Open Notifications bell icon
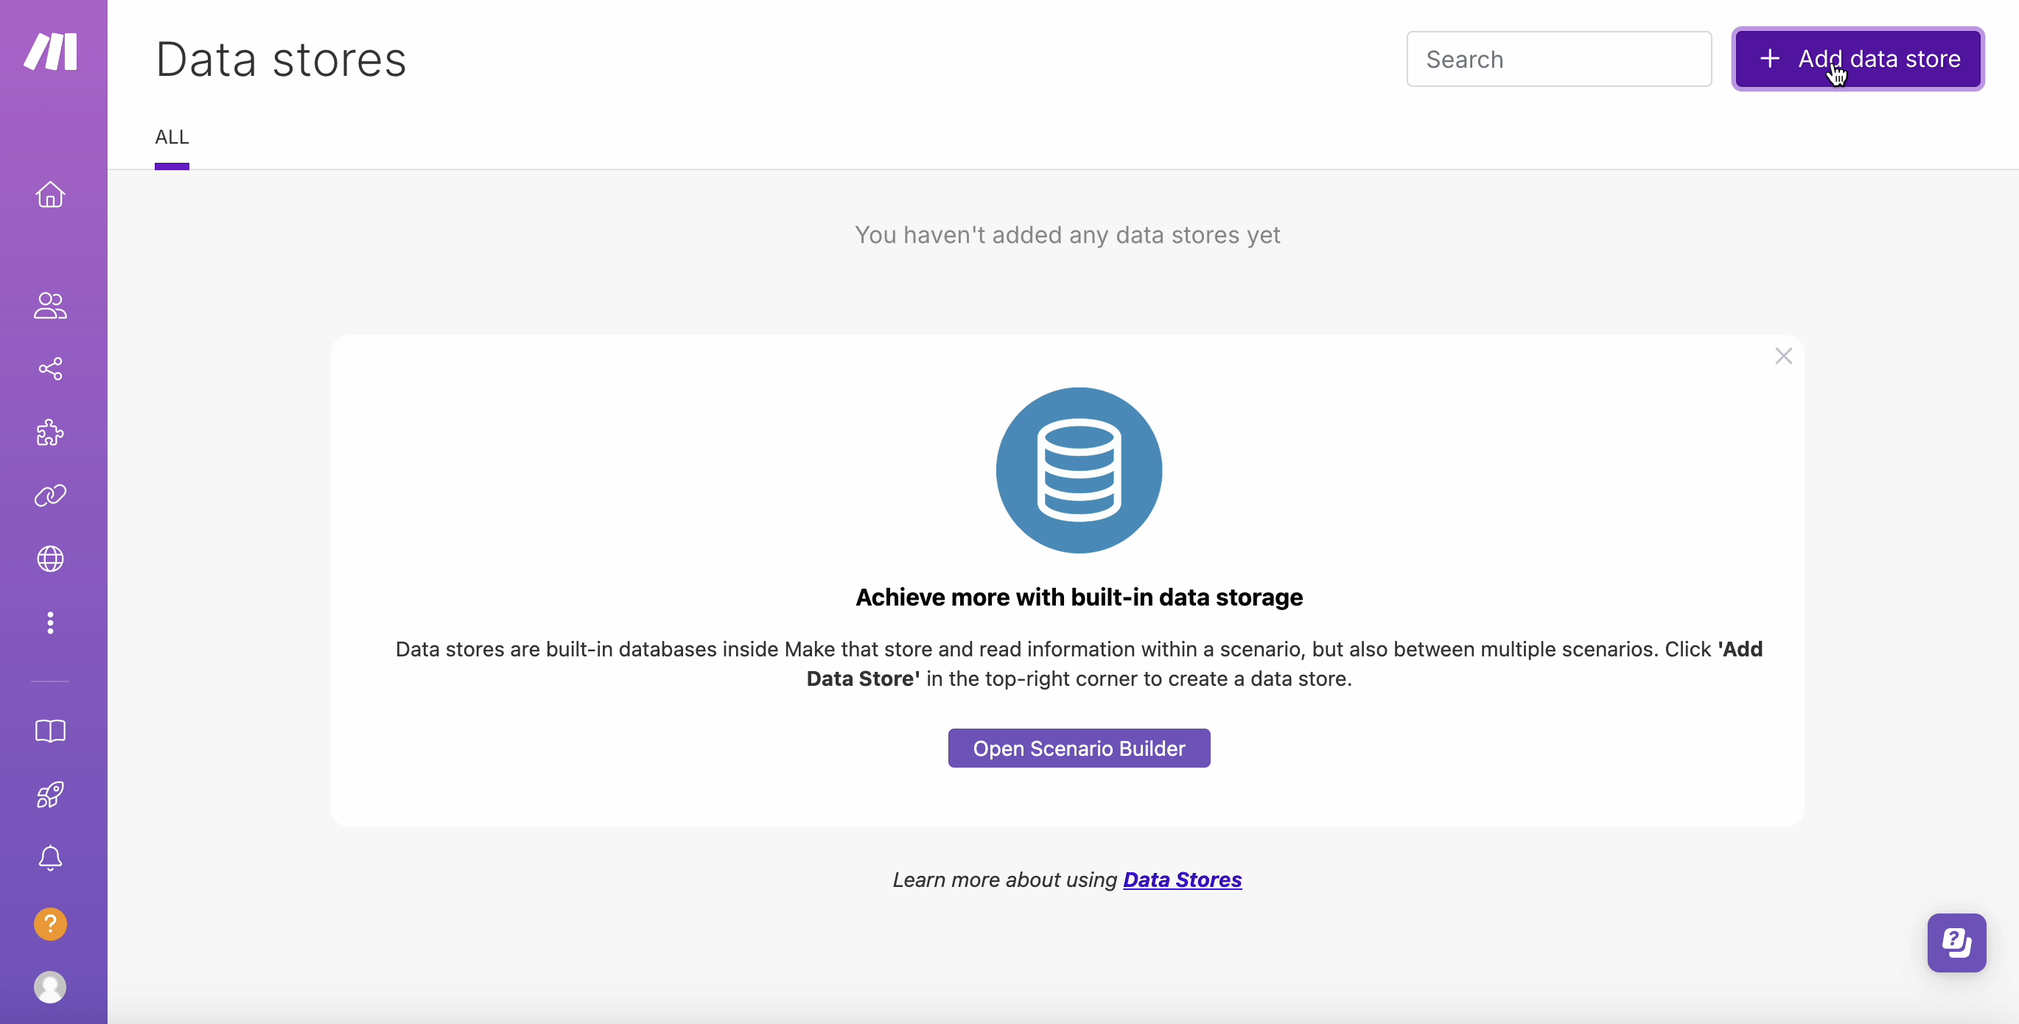The image size is (2019, 1024). 50,858
